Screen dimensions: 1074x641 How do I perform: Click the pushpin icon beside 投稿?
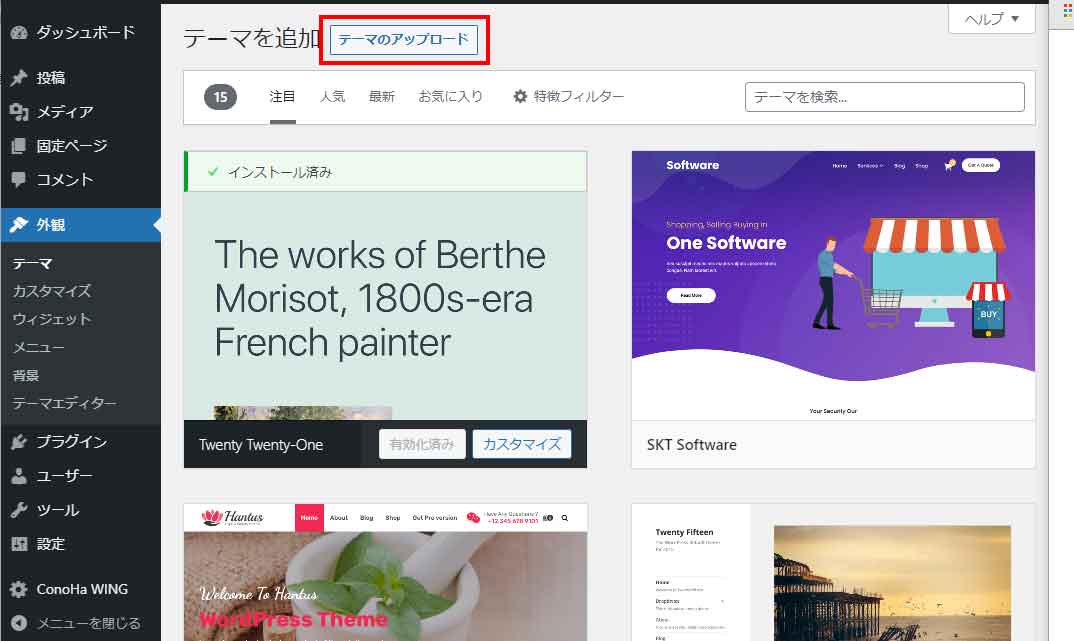point(19,77)
